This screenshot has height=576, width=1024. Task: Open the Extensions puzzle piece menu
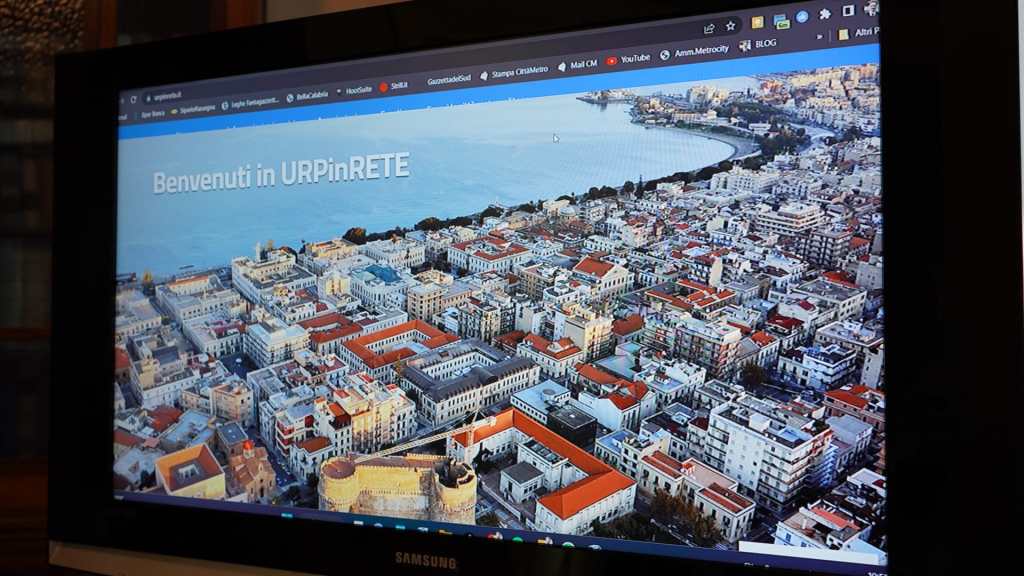pyautogui.click(x=825, y=14)
